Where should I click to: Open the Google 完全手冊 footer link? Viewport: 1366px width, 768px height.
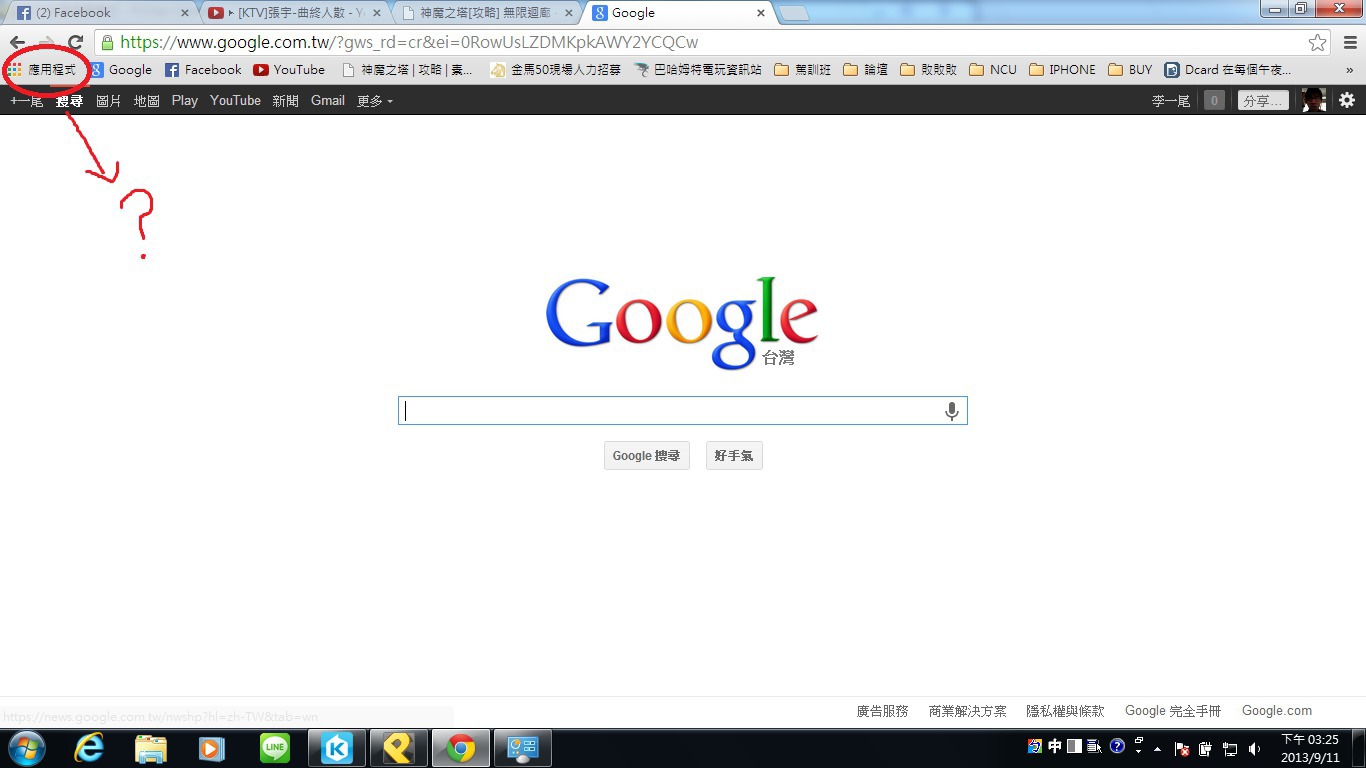[x=1173, y=711]
